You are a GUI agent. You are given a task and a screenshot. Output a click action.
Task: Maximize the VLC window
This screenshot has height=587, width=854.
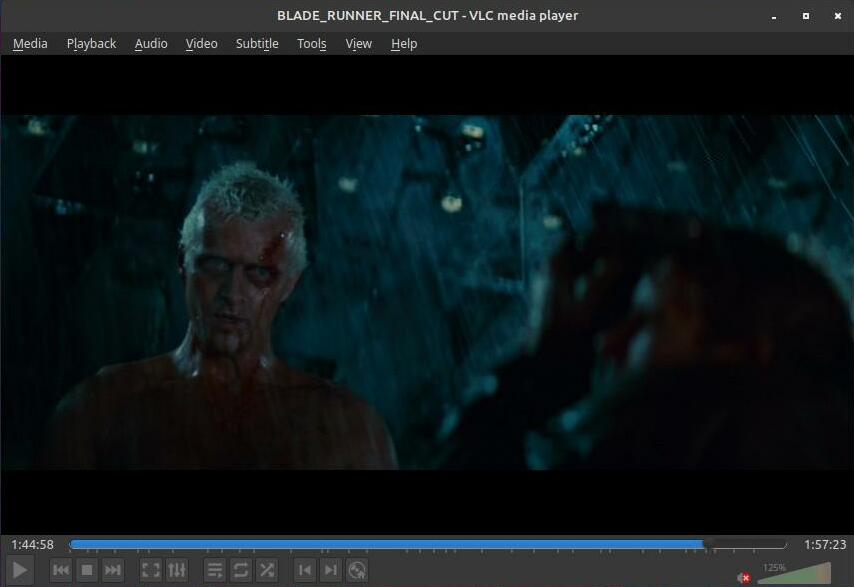tap(806, 16)
